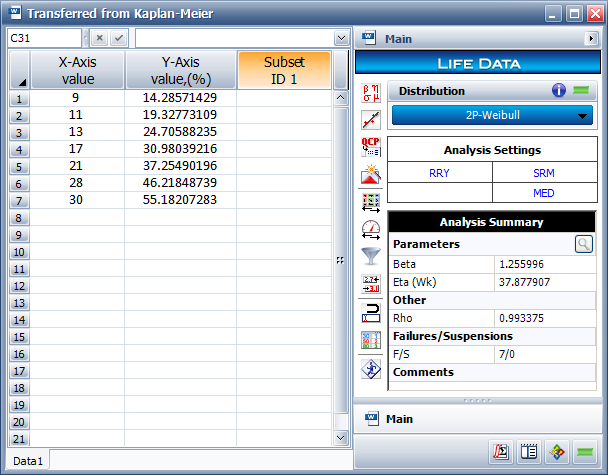Click the magnifier icon beside Parameters
The width and height of the screenshot is (608, 475).
click(582, 243)
